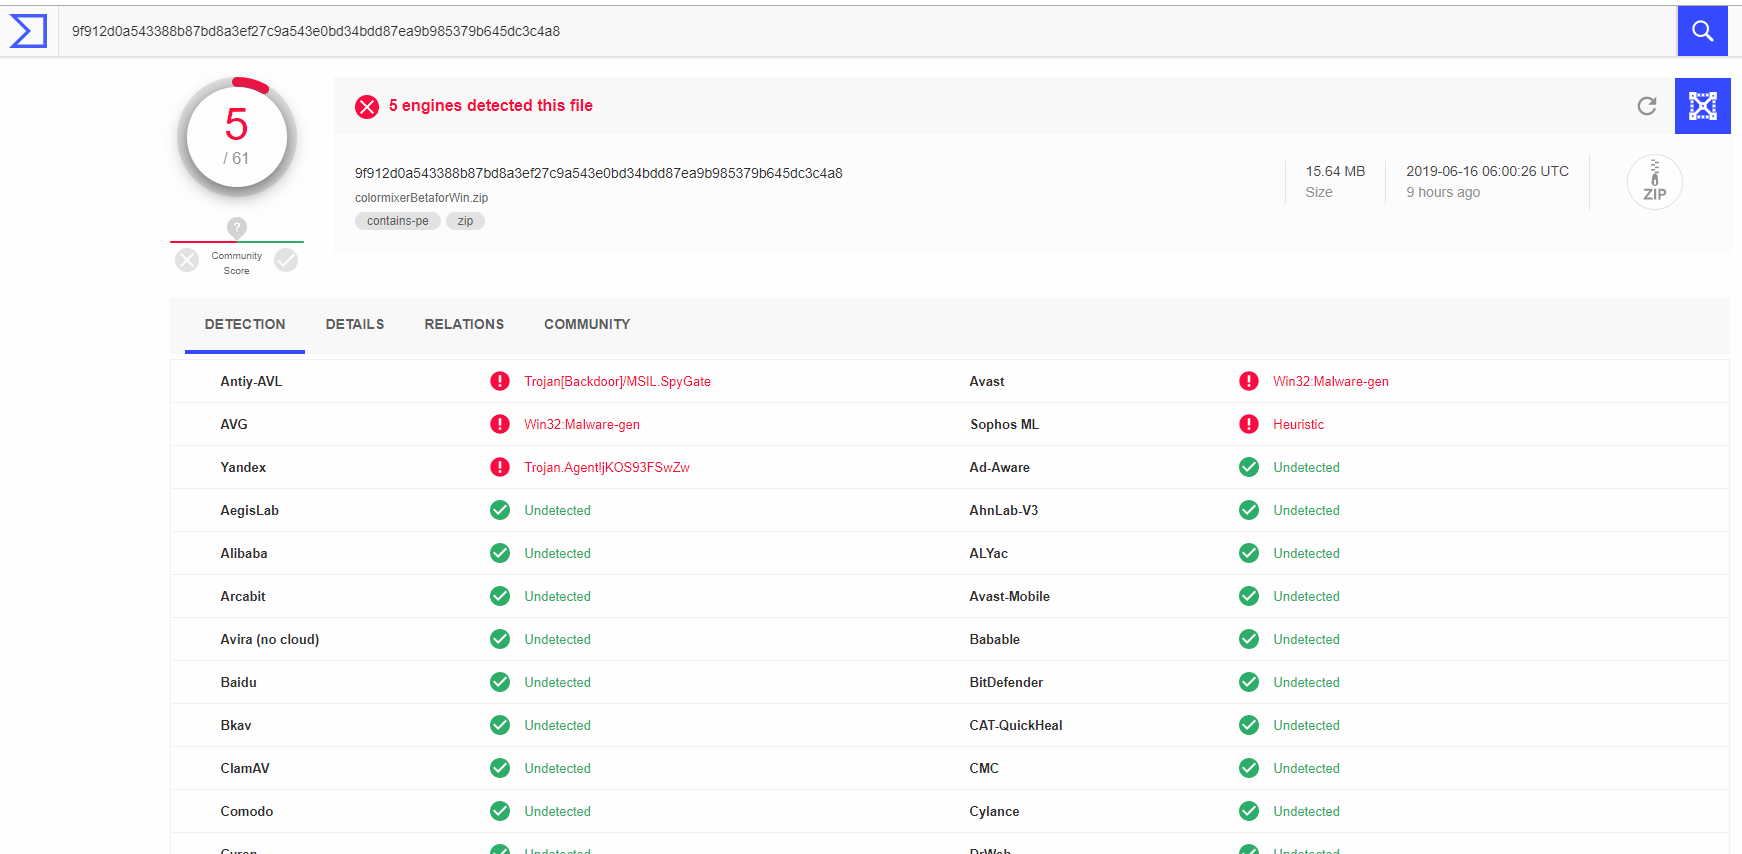Click the Sophos ML Heuristic result

[x=1298, y=424]
